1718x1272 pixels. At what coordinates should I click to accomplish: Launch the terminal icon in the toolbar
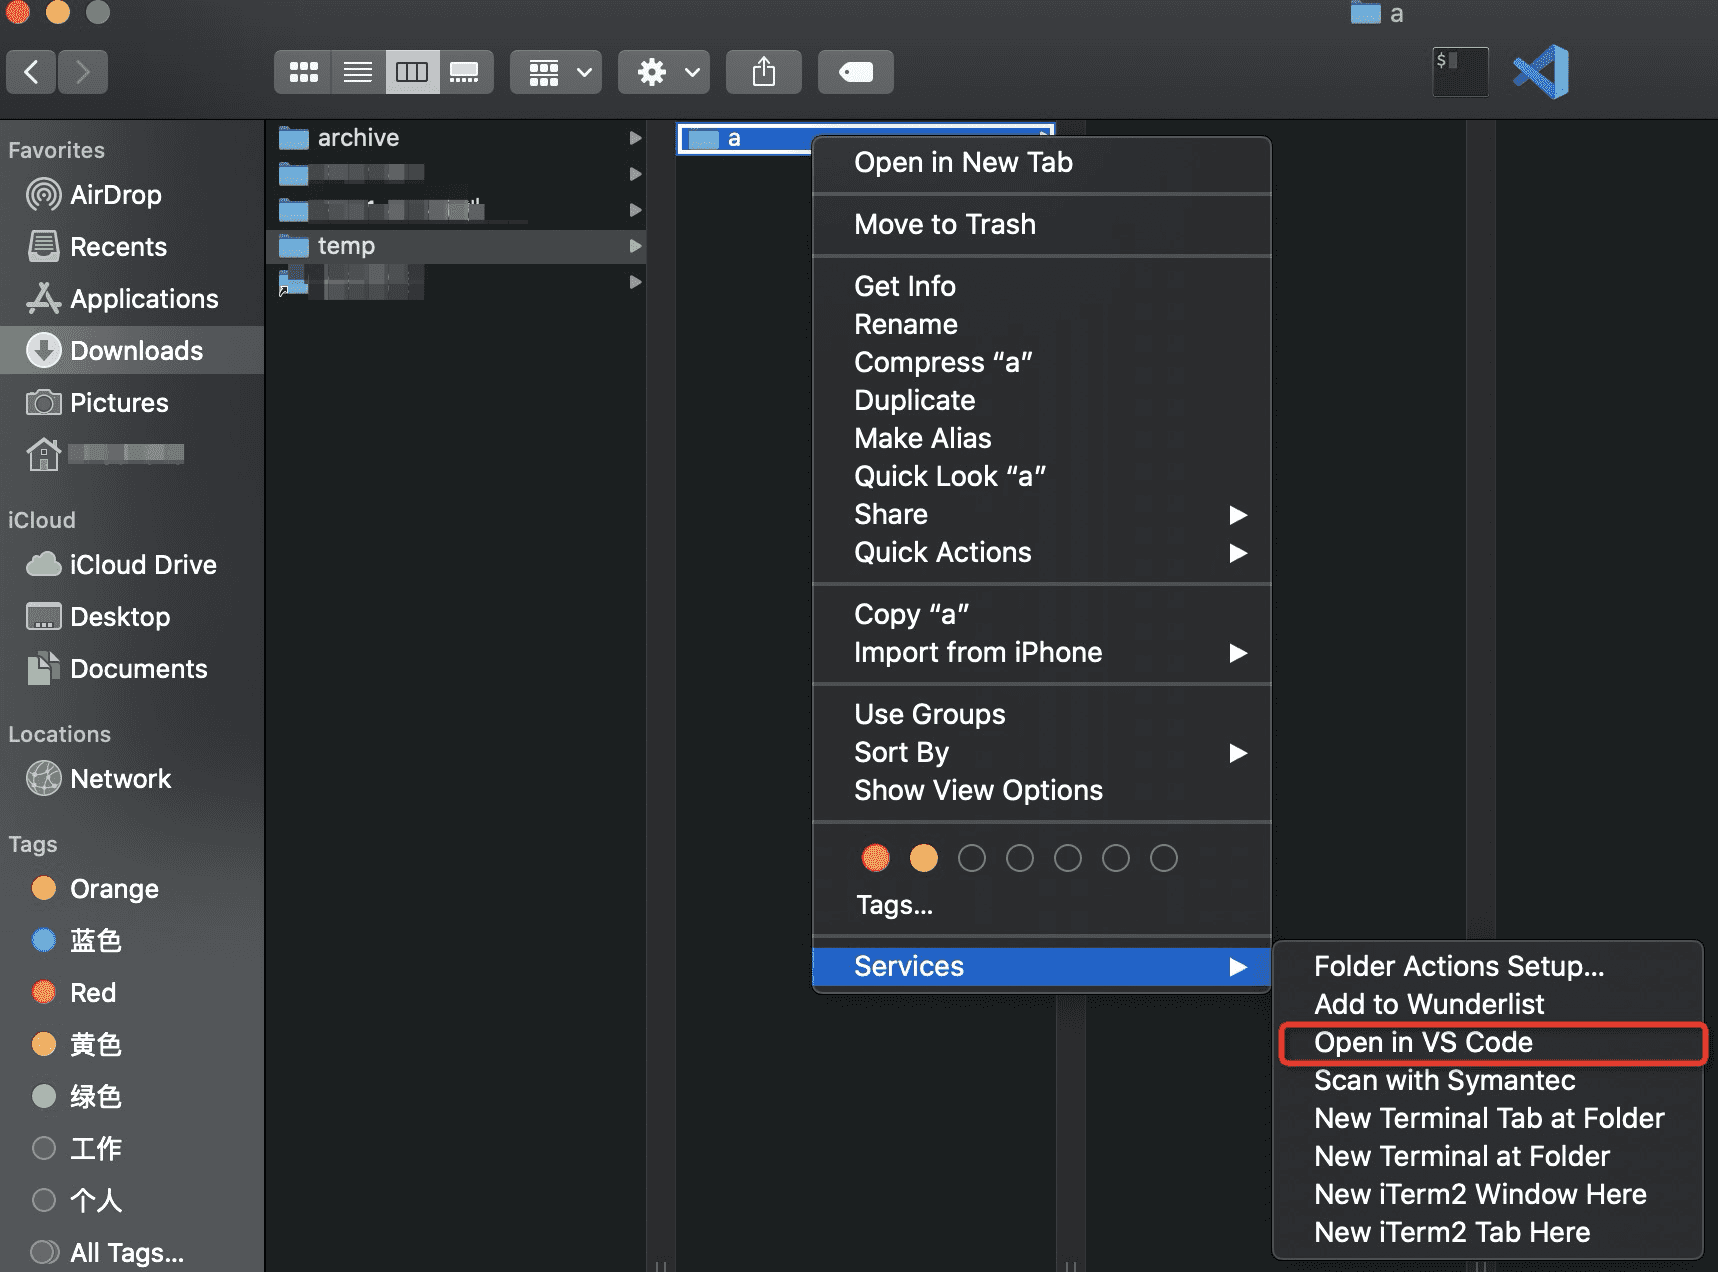tap(1460, 72)
